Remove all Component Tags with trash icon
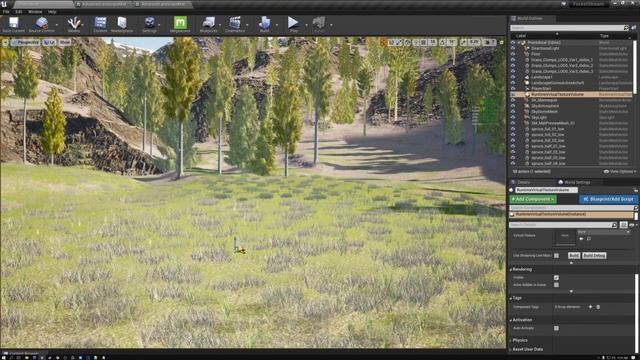The height and width of the screenshot is (360, 640). [598, 307]
